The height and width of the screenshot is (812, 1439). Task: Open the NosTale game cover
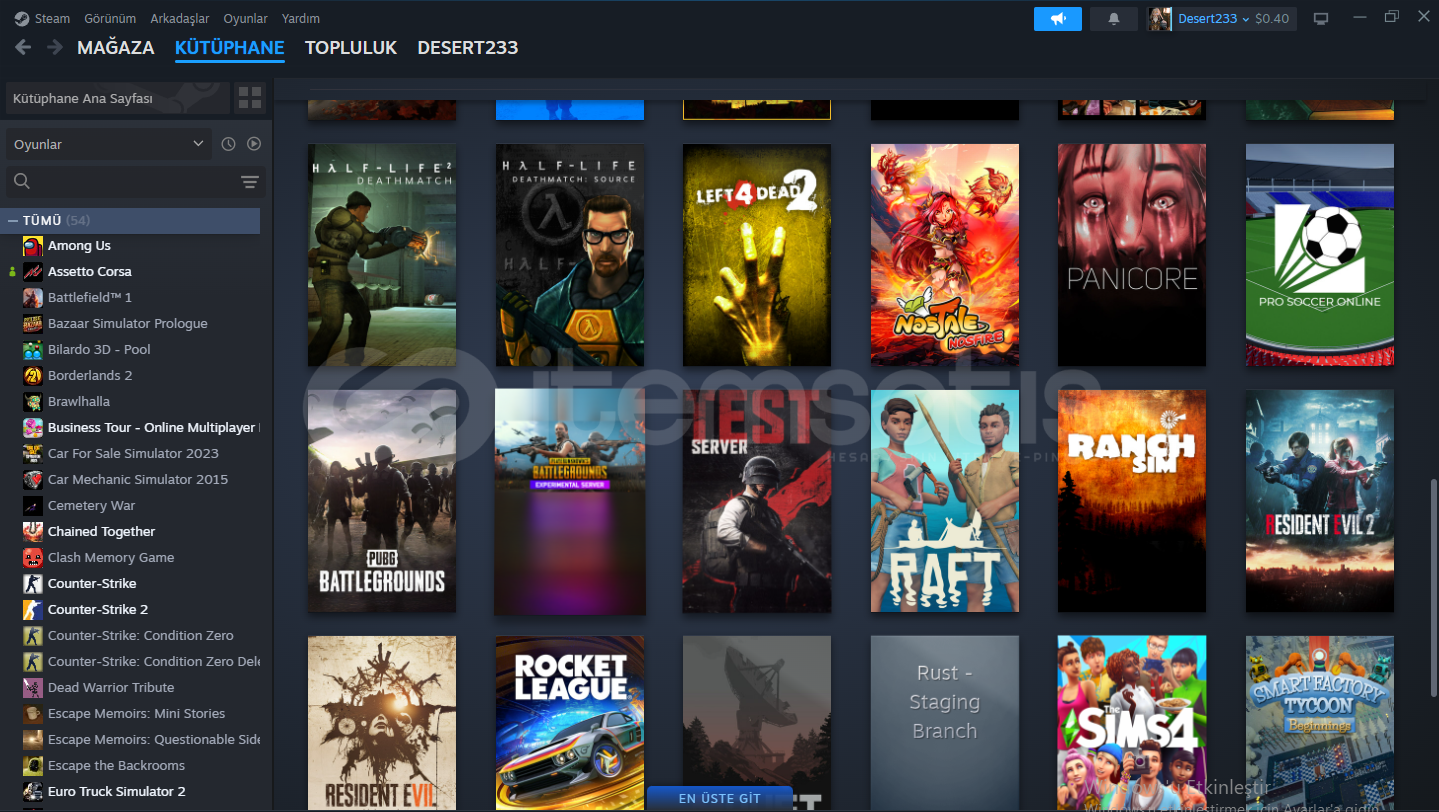click(945, 255)
